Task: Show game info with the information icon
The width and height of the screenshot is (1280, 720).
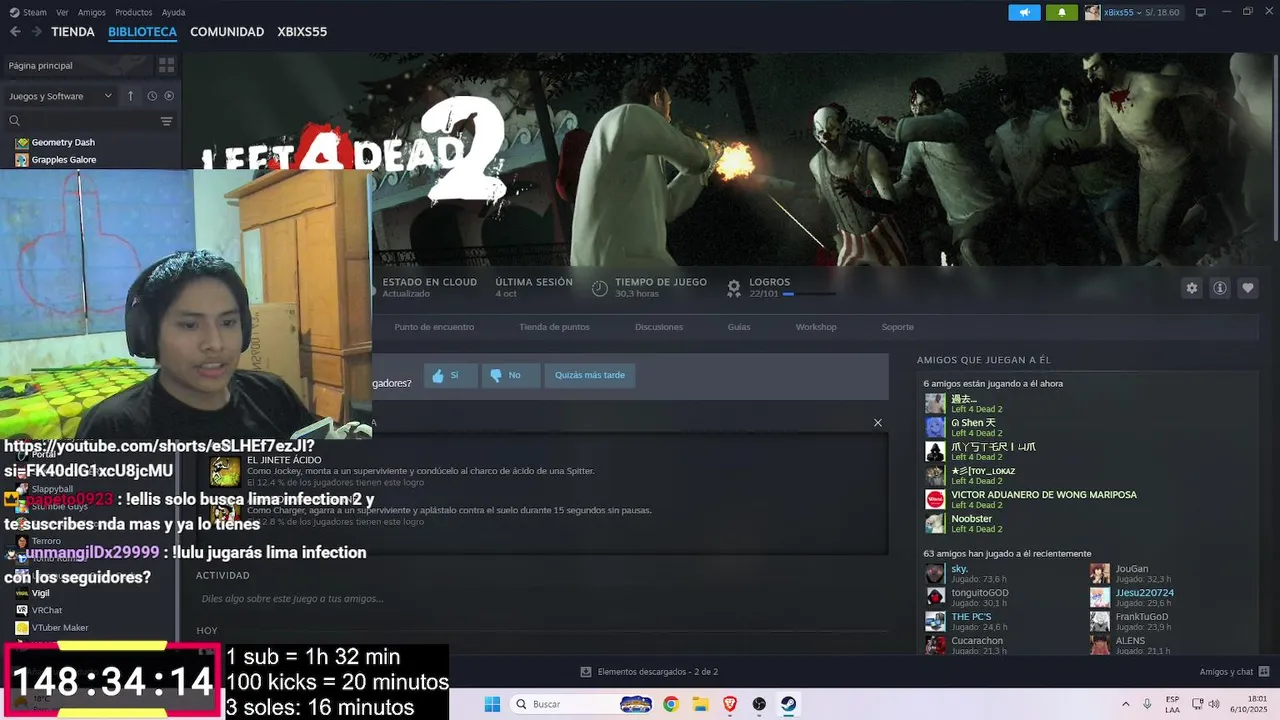Action: [x=1220, y=288]
